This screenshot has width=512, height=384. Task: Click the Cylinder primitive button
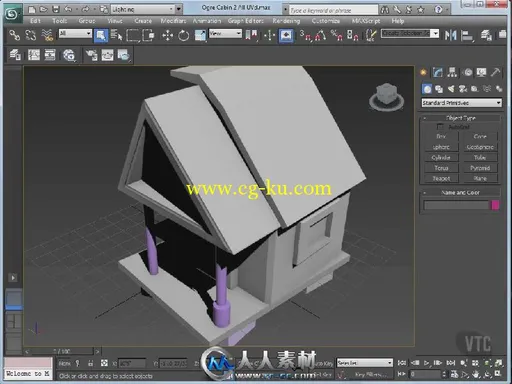click(x=441, y=157)
